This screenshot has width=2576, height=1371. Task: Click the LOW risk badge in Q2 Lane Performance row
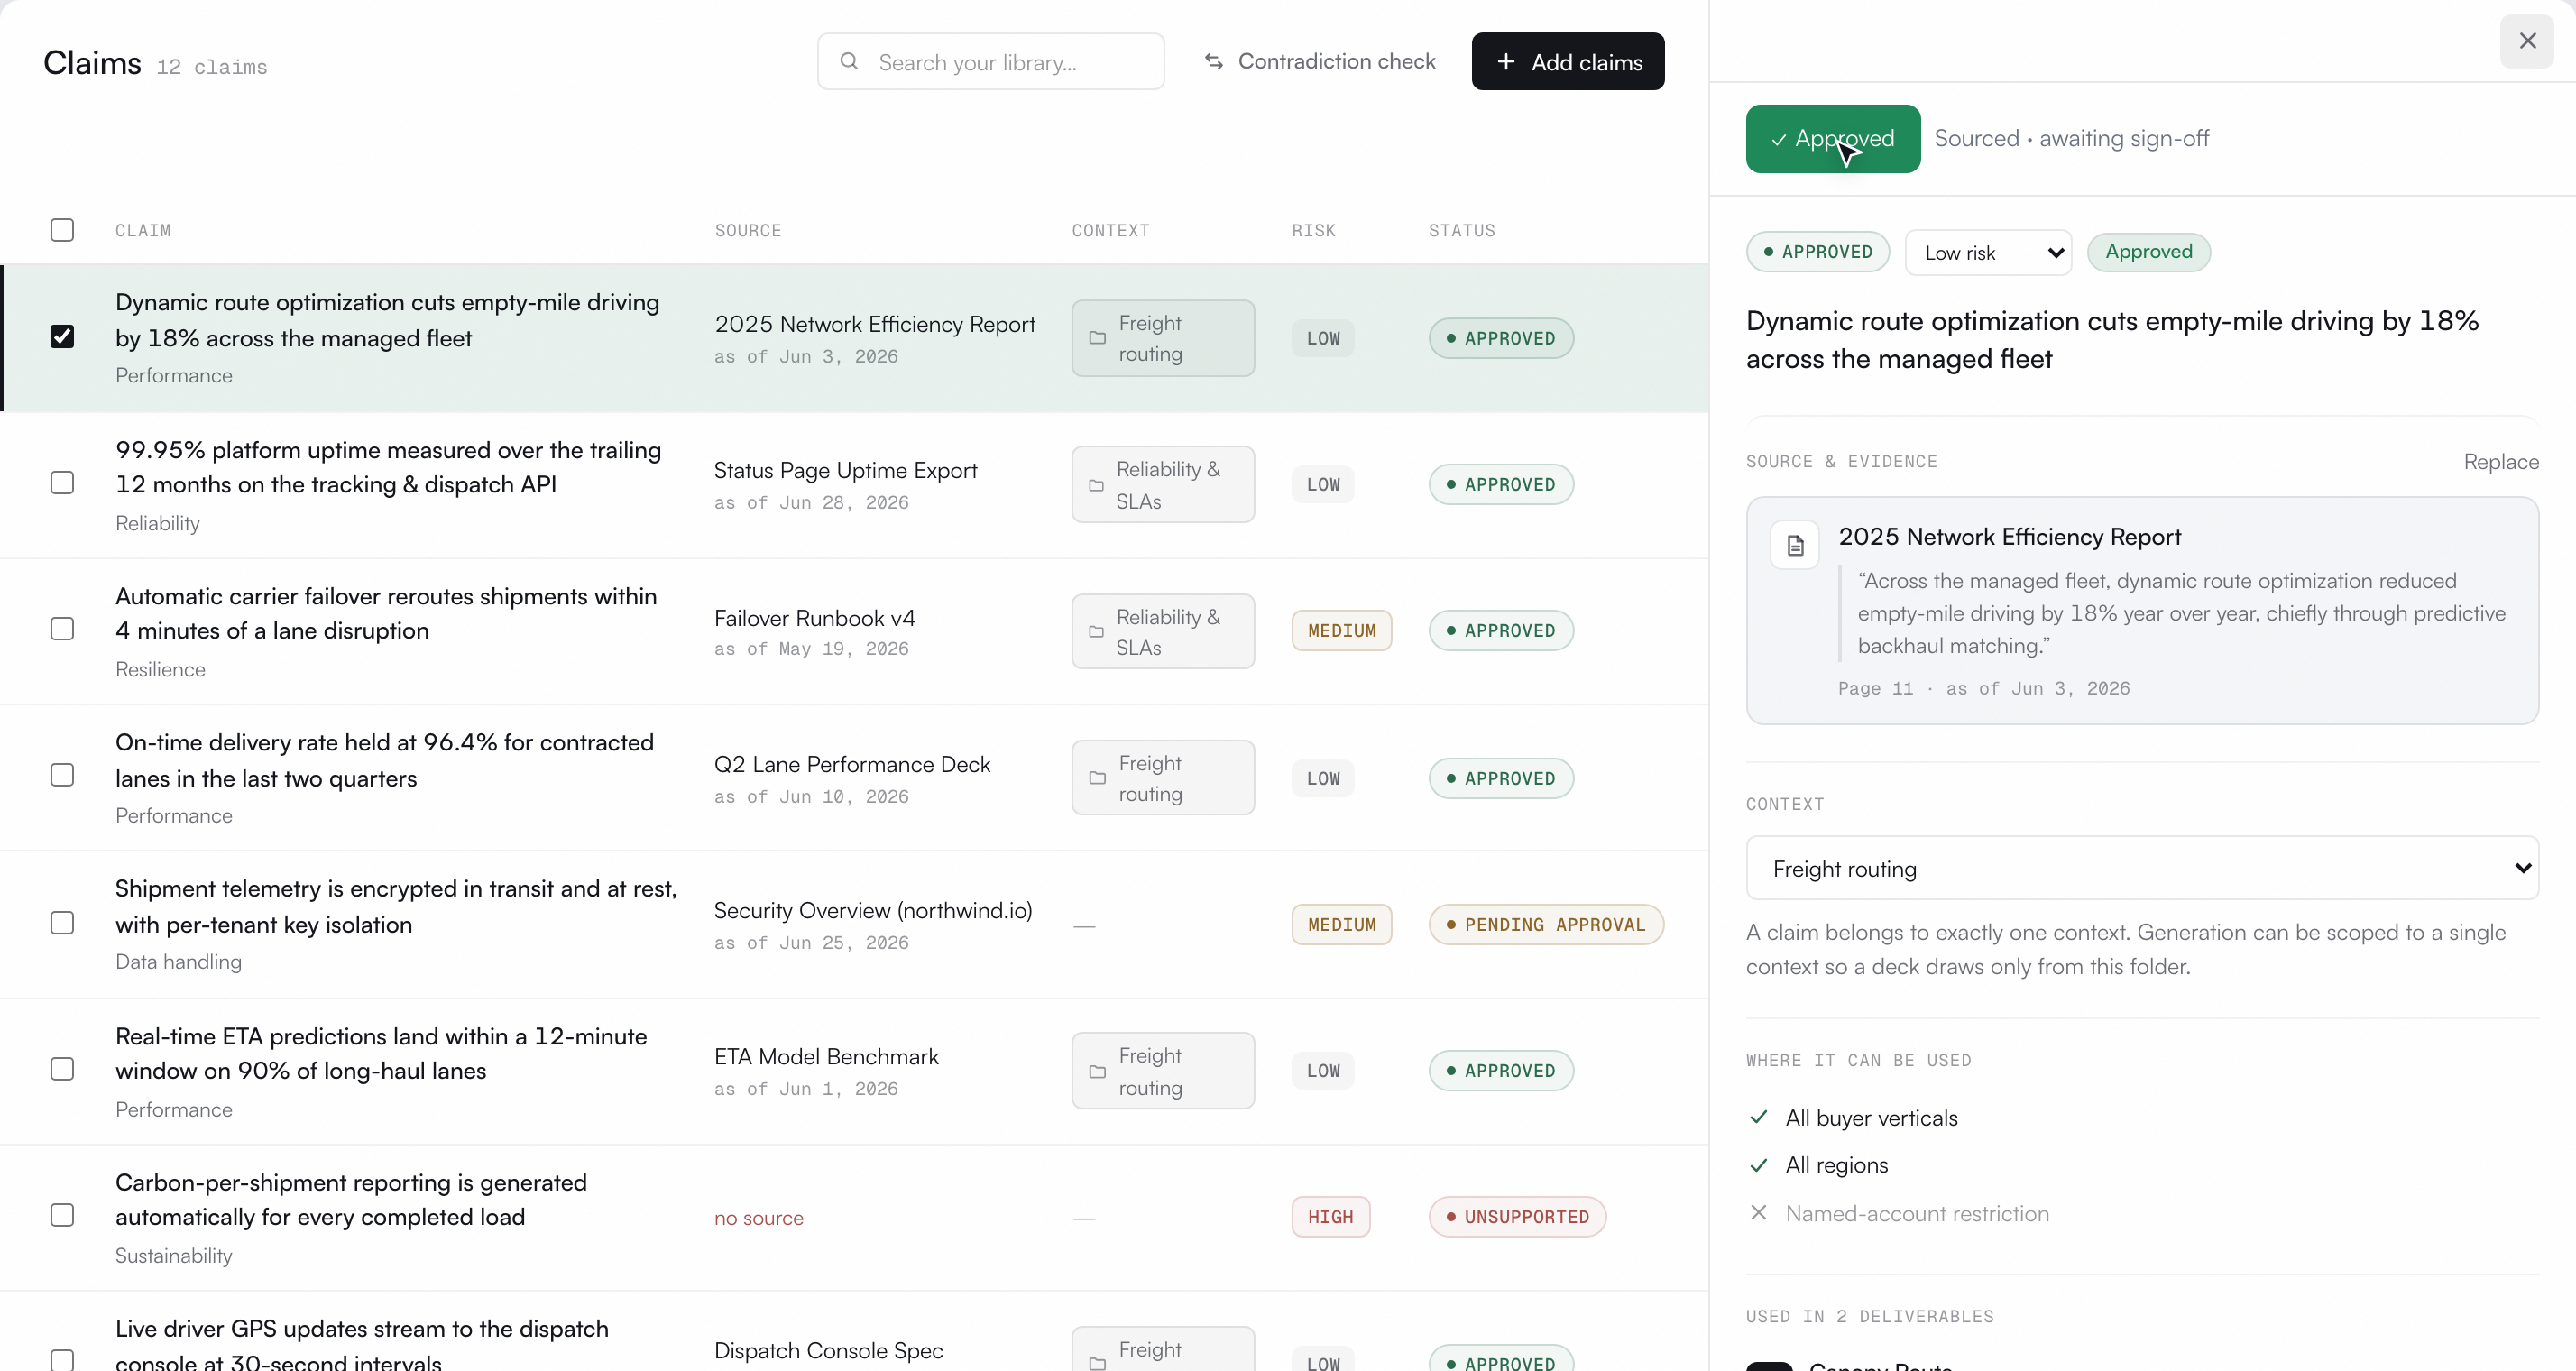[1323, 778]
